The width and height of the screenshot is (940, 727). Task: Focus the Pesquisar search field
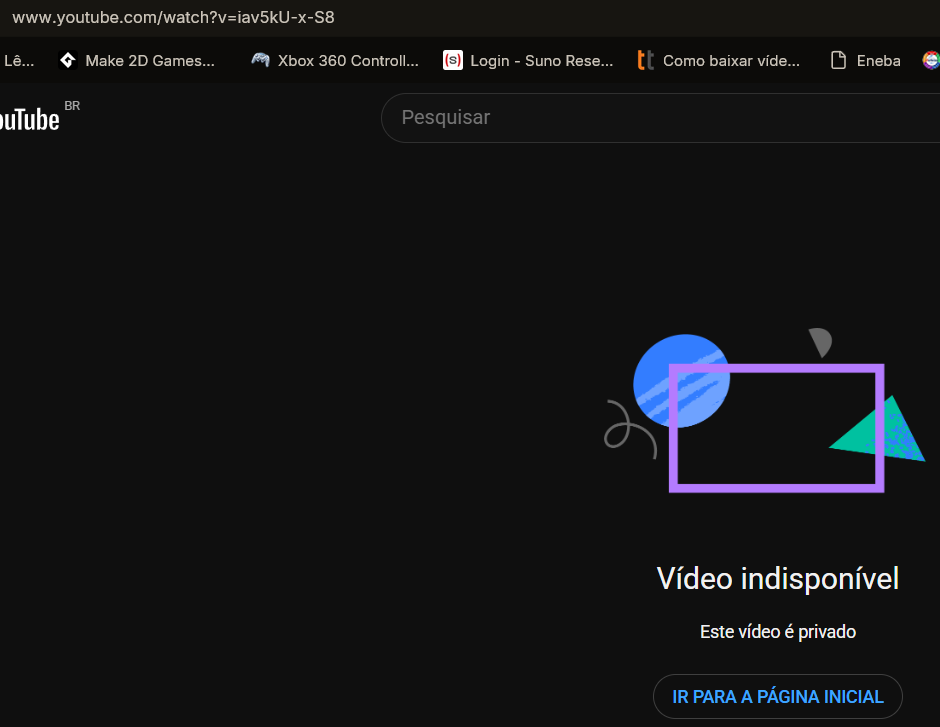[661, 117]
